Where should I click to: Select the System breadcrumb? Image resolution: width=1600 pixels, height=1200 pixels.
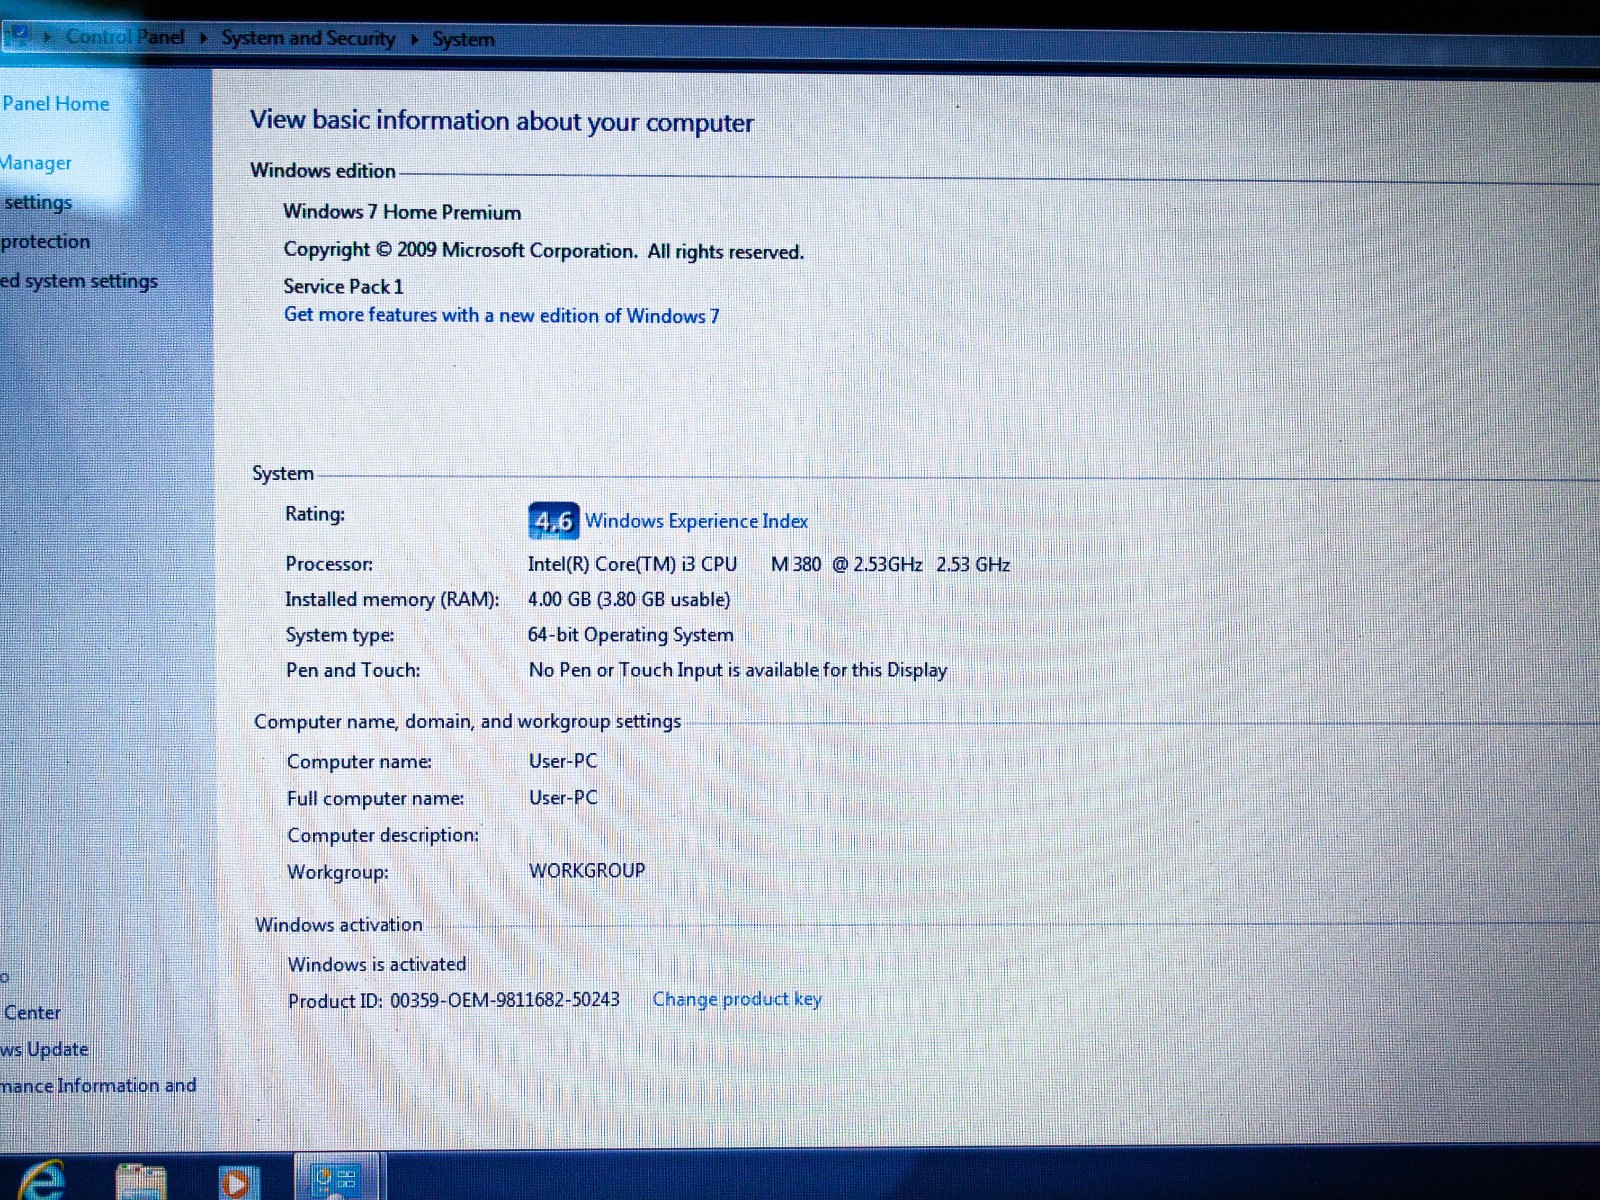tap(463, 39)
